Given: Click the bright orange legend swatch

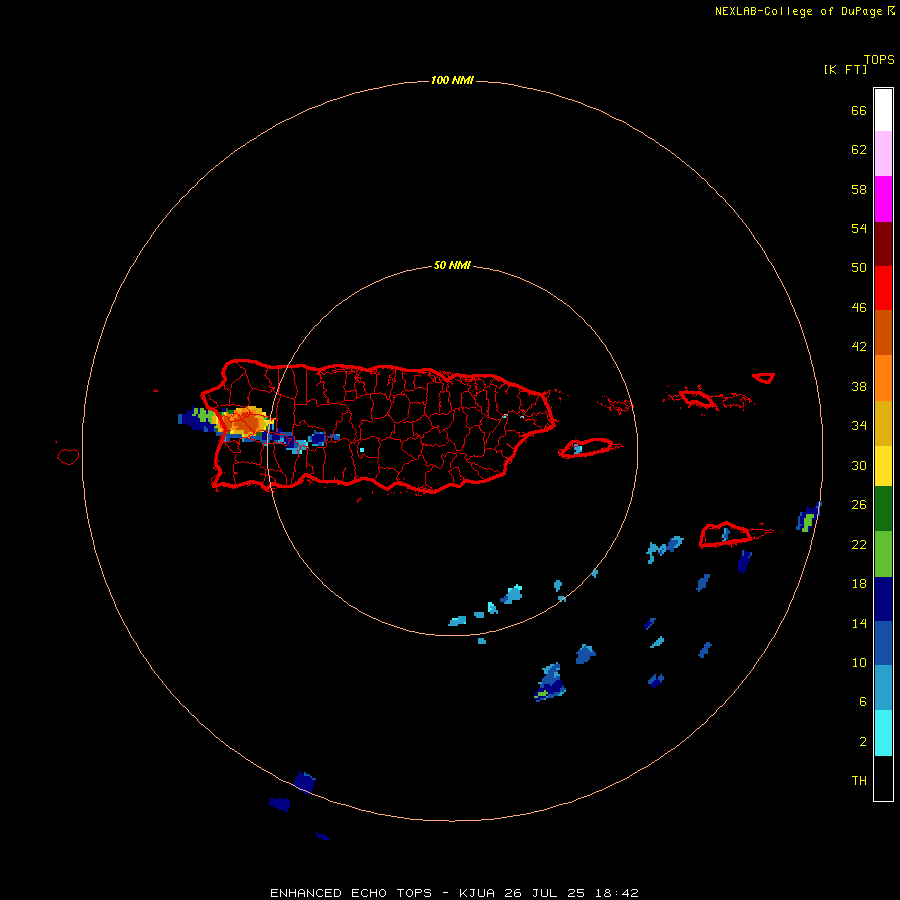Looking at the screenshot, I should coord(883,378).
